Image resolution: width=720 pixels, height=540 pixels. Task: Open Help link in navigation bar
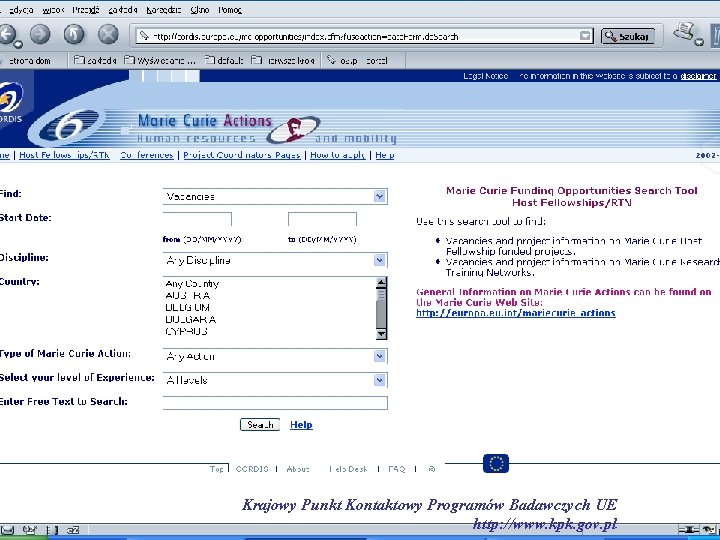384,155
